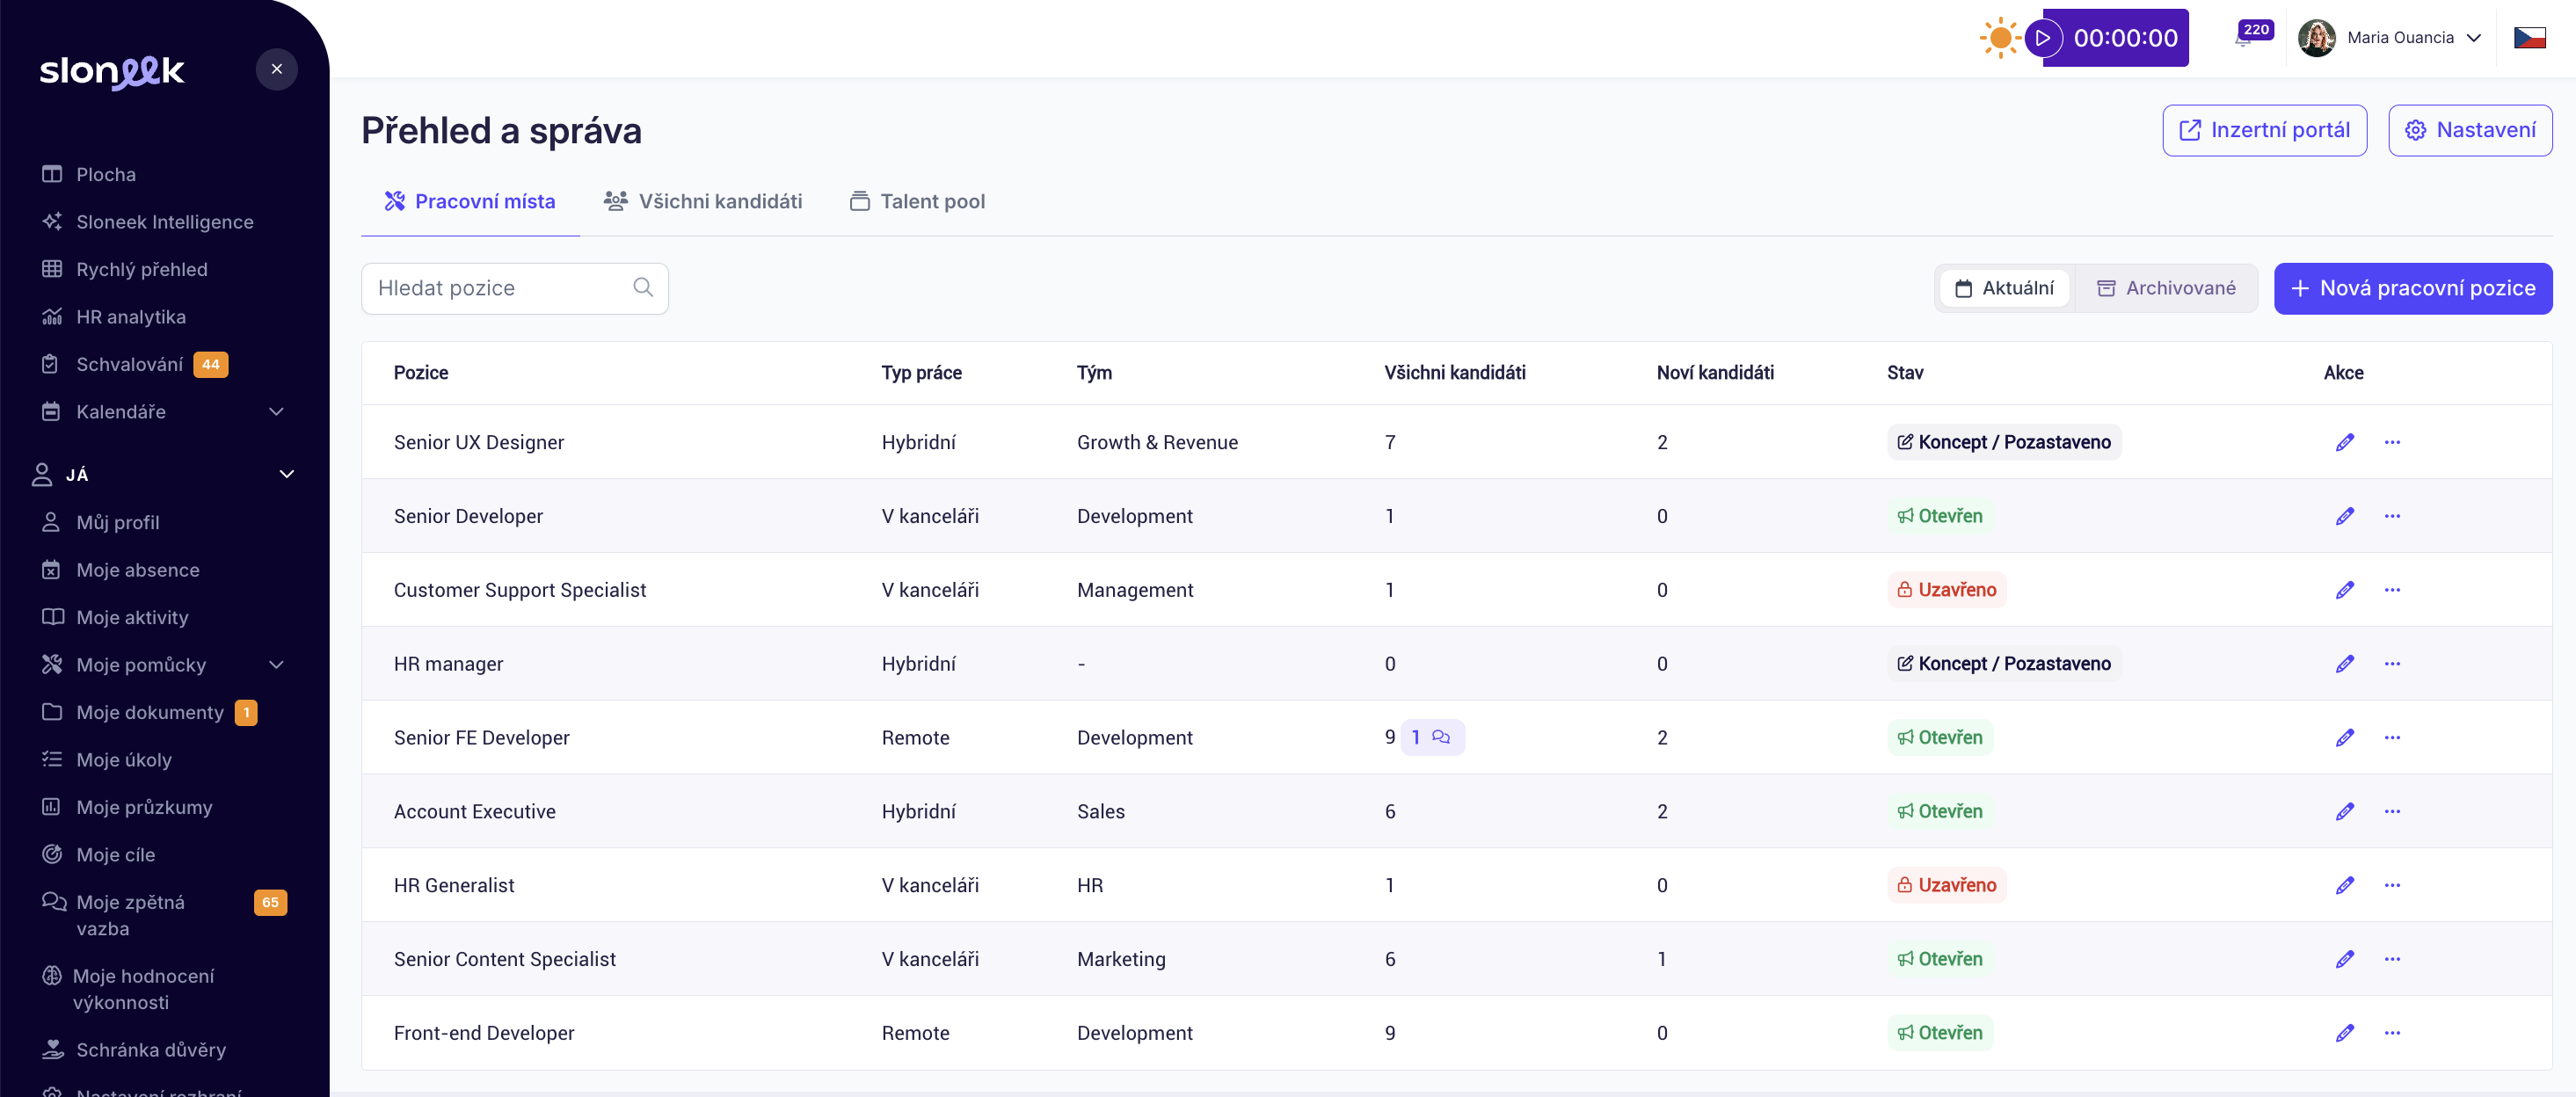Click the edit pencil for Senior UX Designer

coord(2344,442)
